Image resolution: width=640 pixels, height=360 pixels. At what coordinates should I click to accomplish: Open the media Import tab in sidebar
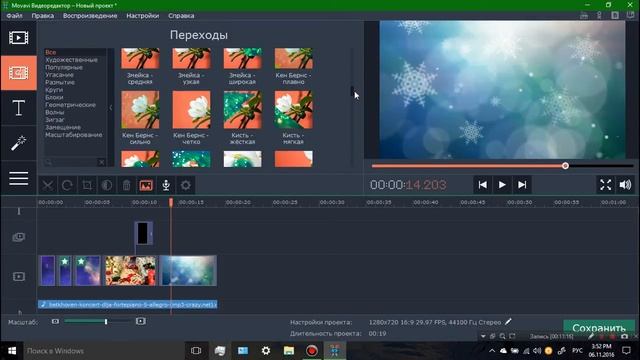[x=18, y=38]
